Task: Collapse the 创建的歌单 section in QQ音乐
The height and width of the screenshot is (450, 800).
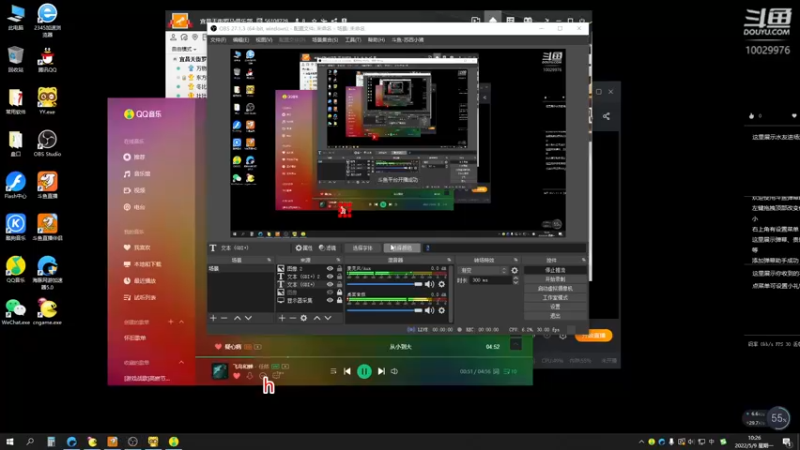Action: (182, 322)
